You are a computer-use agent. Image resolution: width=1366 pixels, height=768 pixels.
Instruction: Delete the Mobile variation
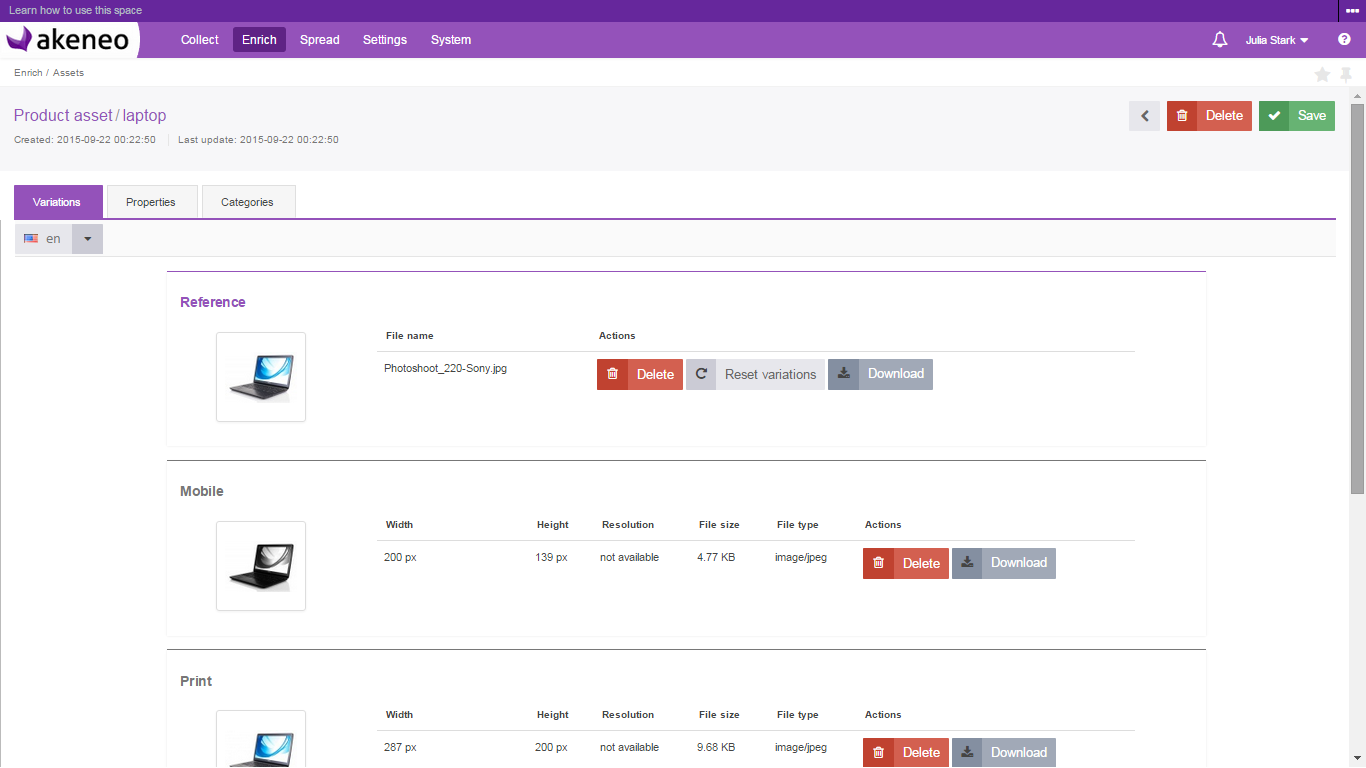click(x=905, y=563)
